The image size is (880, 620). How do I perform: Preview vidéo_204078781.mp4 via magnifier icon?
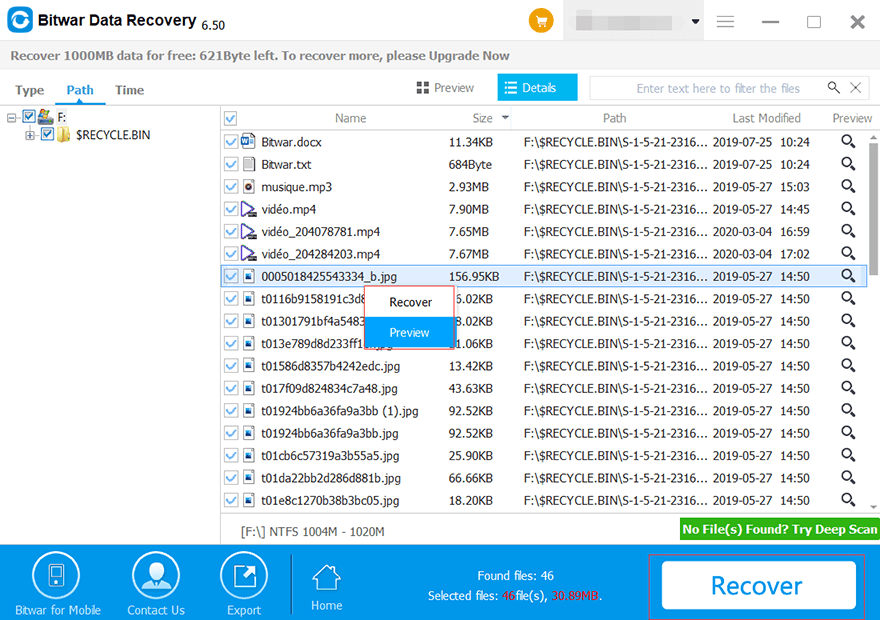click(848, 231)
